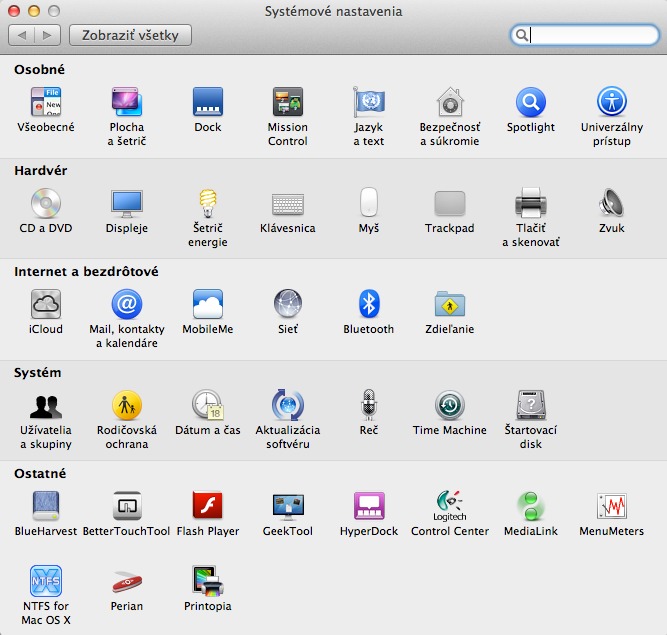Viewport: 667px width, 635px height.
Task: Close the Systémové nastavenia window
Action: [x=14, y=11]
